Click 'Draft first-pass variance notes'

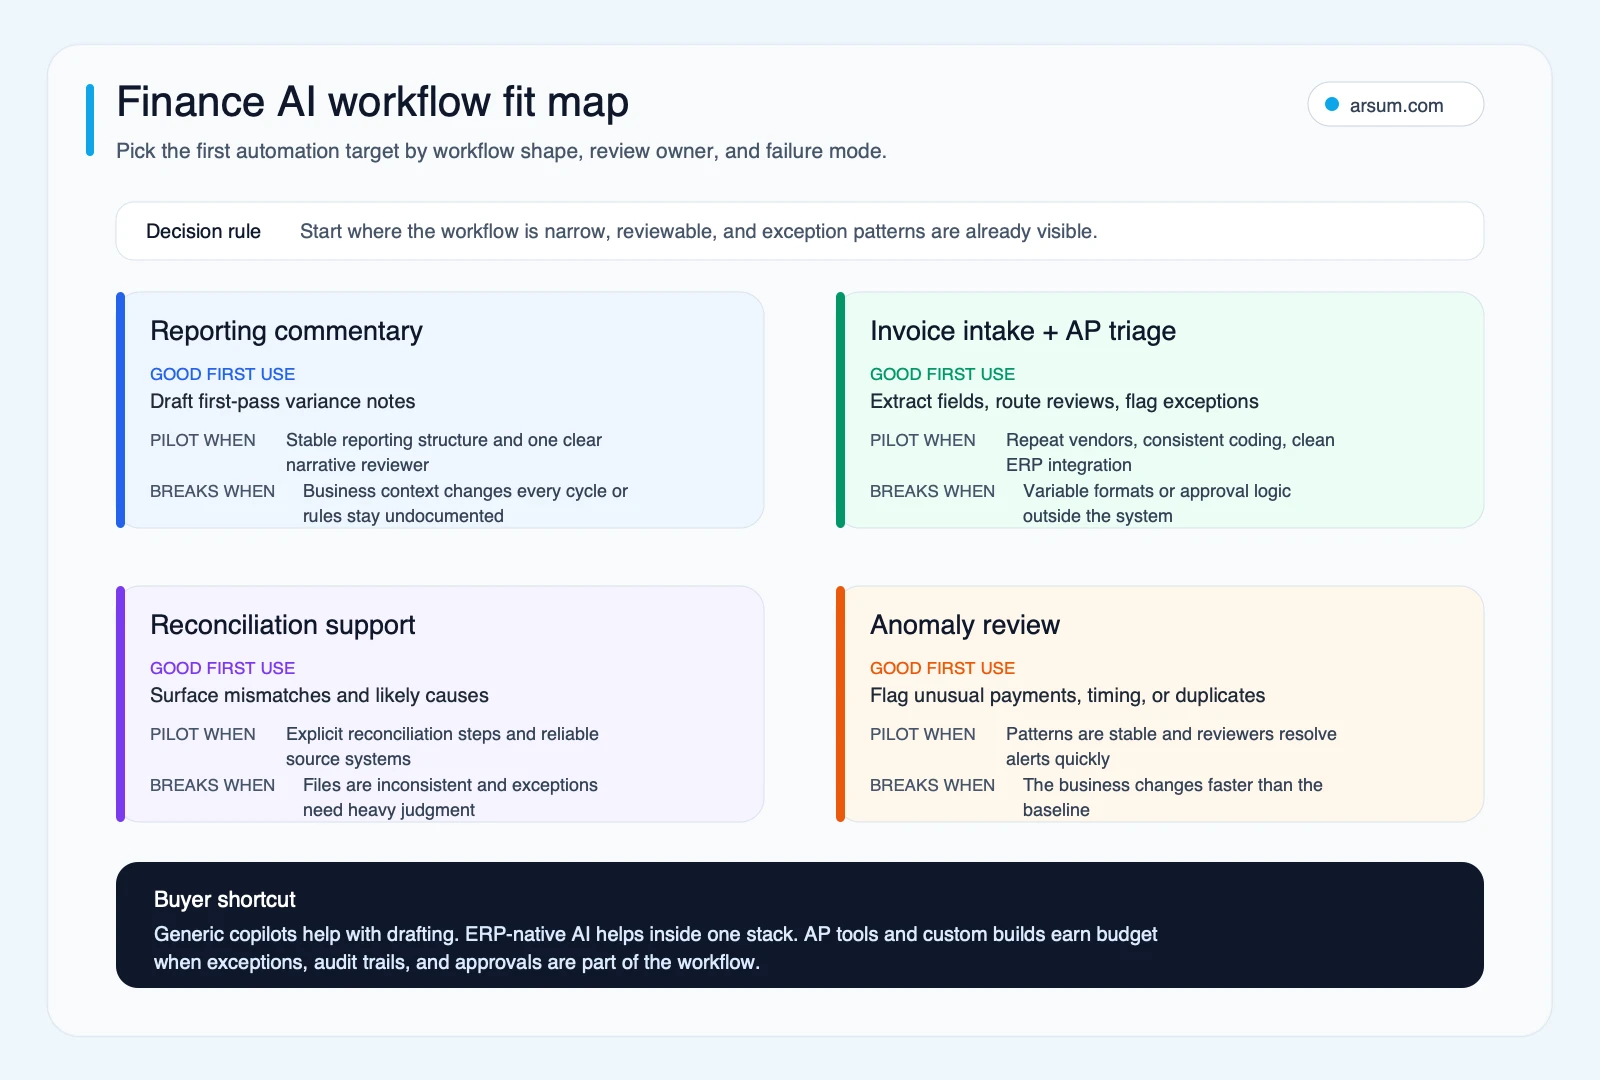point(282,401)
